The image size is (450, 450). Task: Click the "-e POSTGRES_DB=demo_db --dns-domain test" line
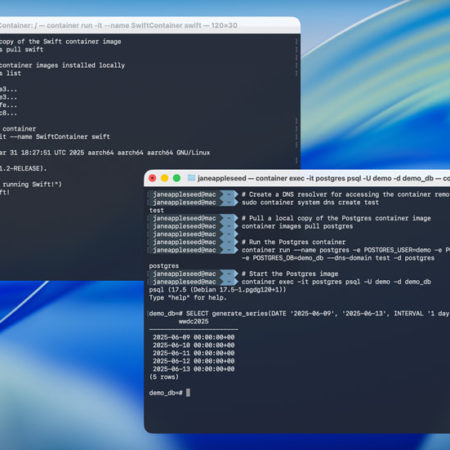[338, 258]
